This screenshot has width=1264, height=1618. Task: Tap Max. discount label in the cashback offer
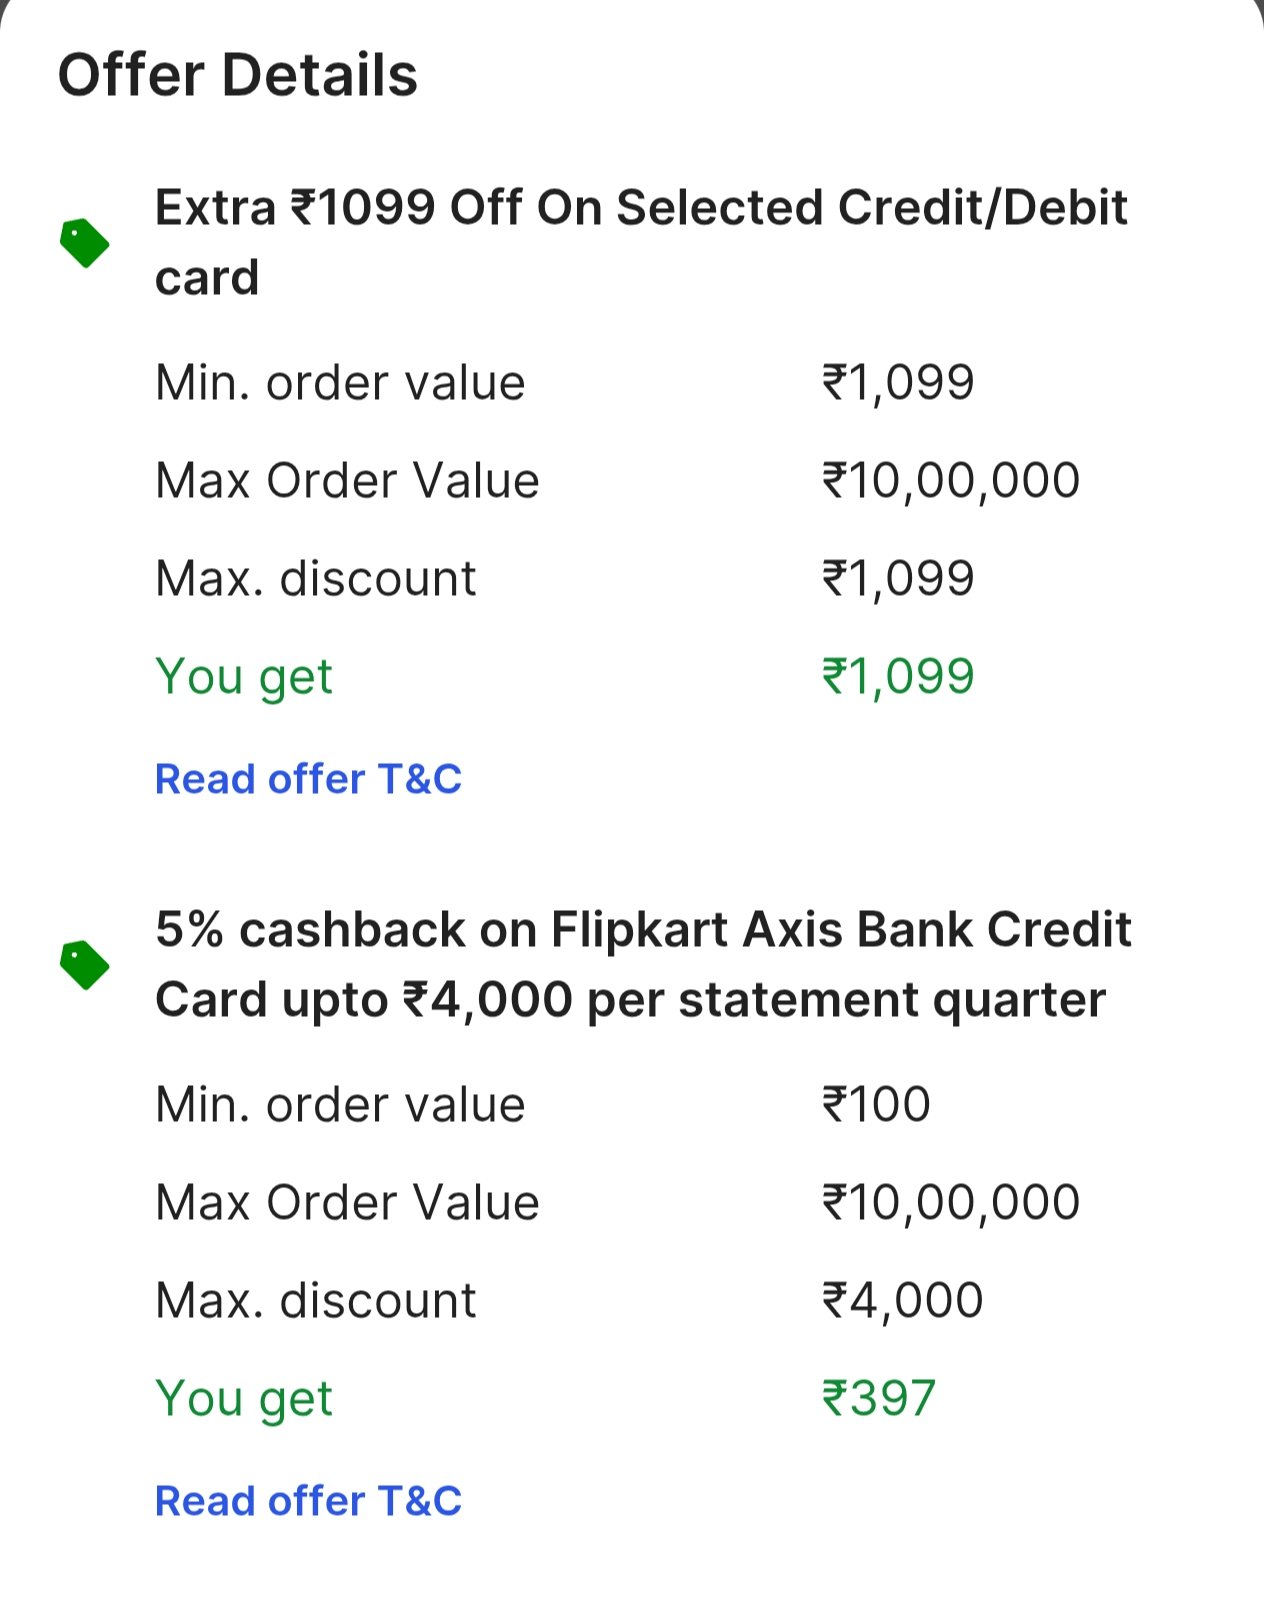pyautogui.click(x=316, y=1301)
